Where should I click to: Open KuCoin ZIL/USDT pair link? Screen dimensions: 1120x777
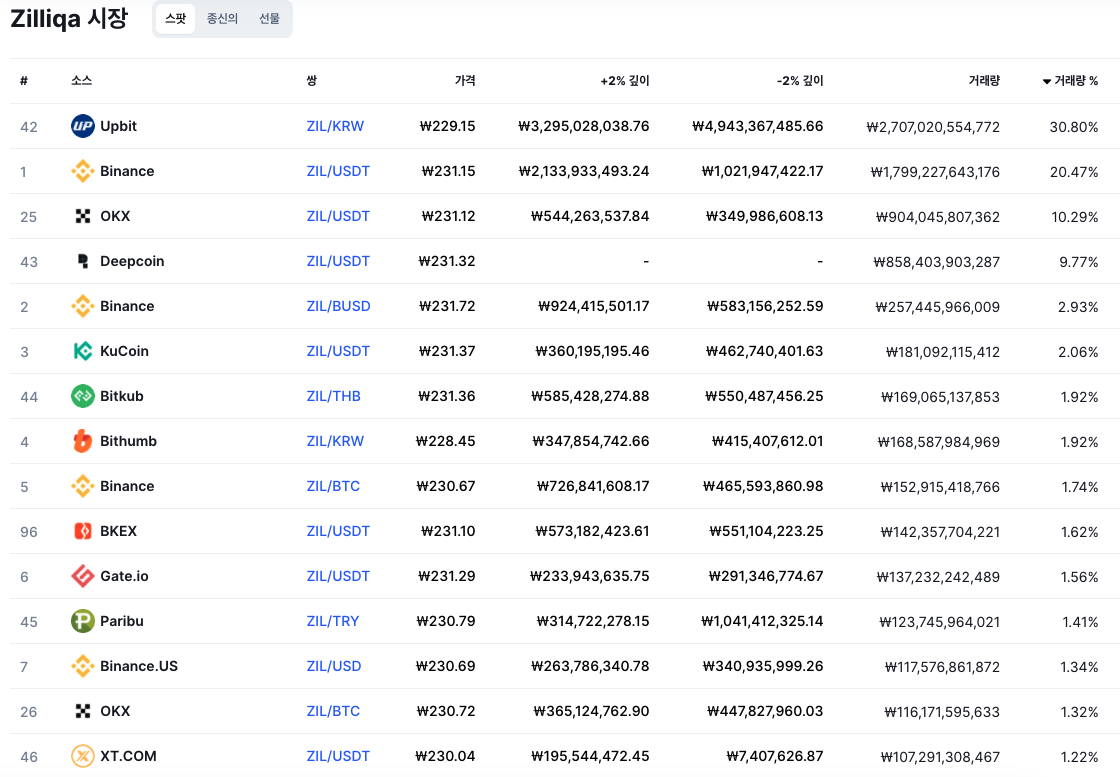338,351
